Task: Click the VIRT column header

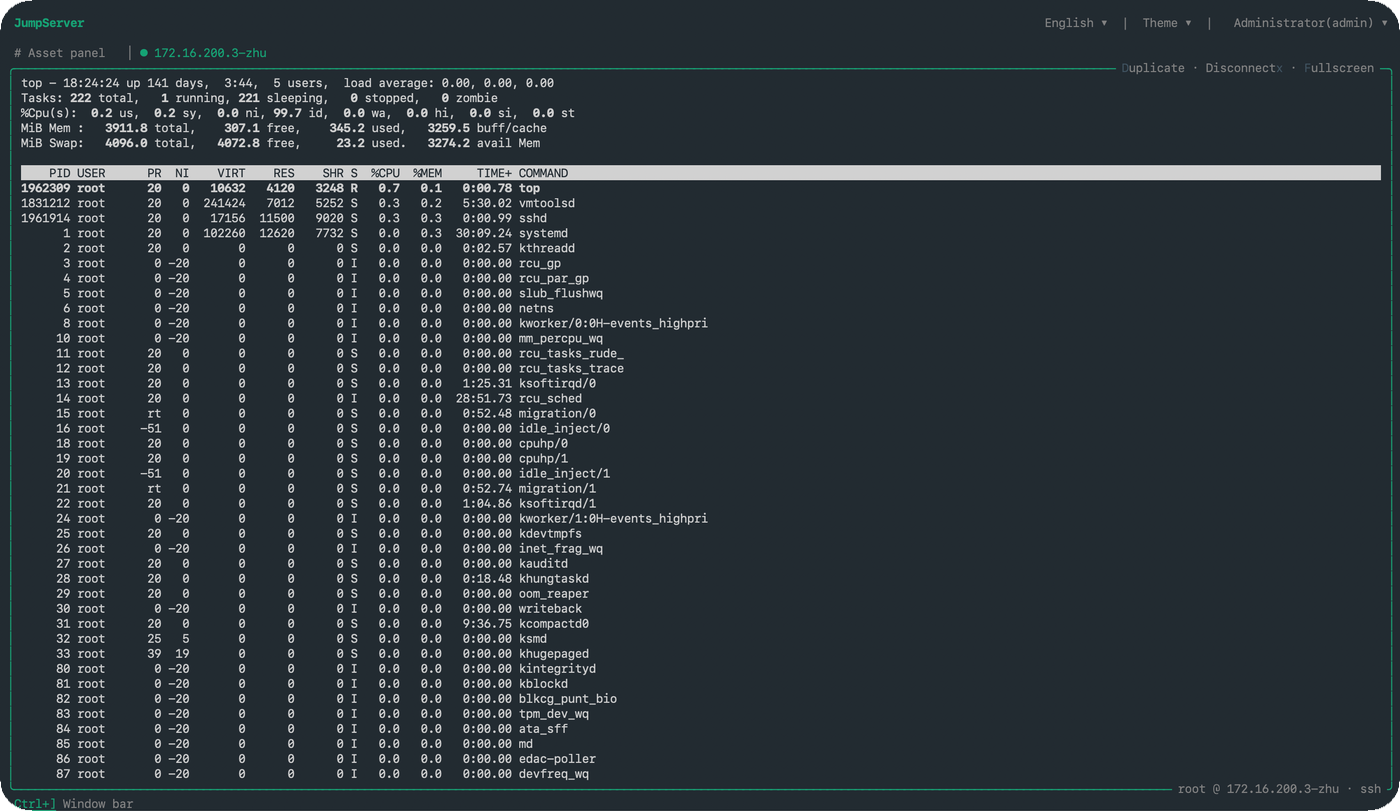Action: pyautogui.click(x=231, y=173)
